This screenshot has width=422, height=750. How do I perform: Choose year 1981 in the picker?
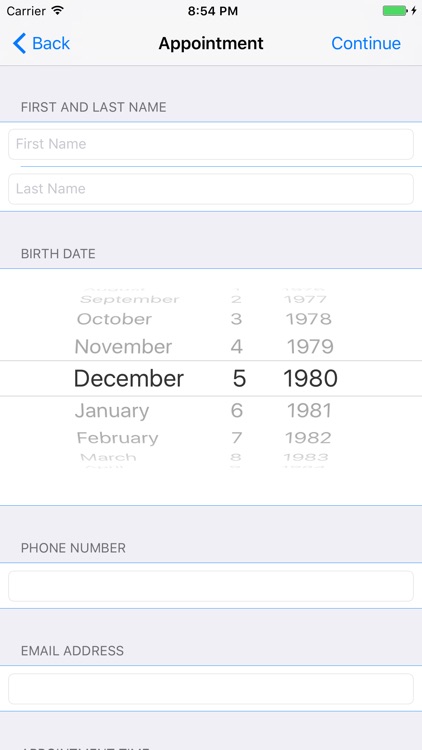click(x=309, y=411)
